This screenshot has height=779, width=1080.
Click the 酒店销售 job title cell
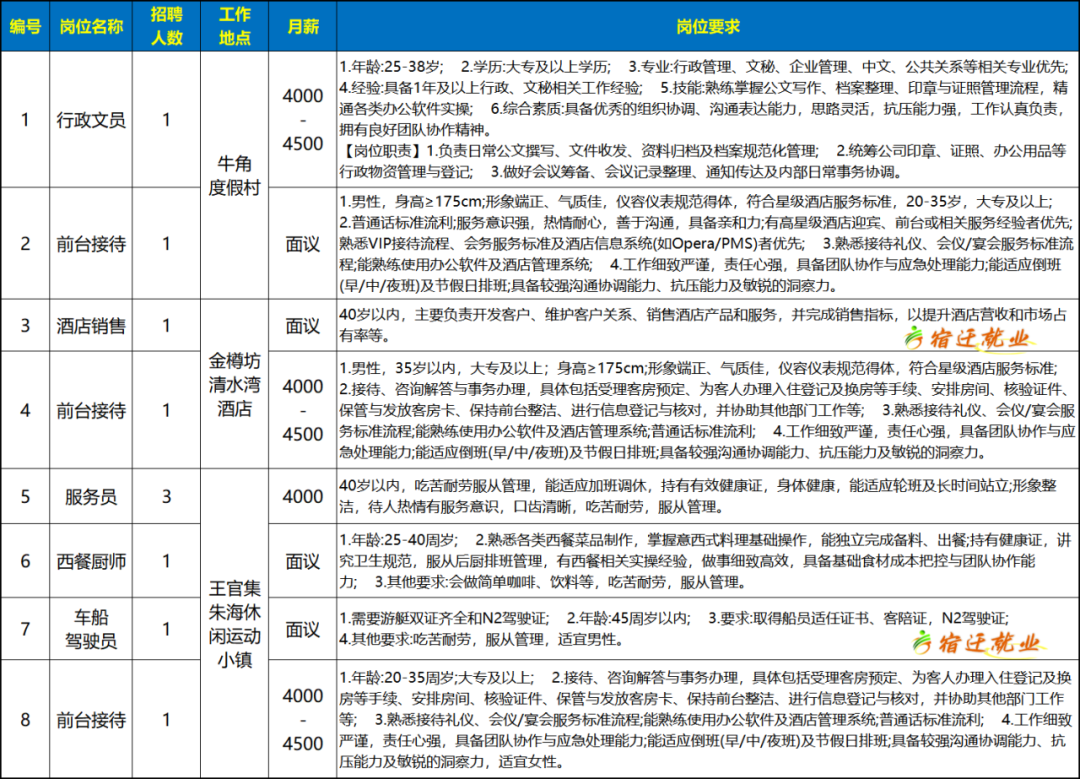click(x=91, y=326)
